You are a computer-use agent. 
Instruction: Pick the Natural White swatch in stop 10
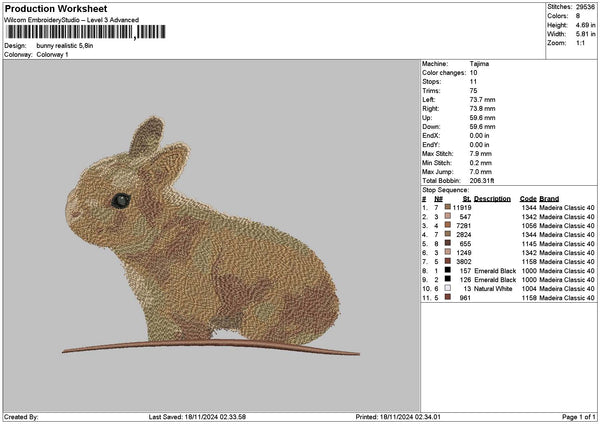point(448,288)
